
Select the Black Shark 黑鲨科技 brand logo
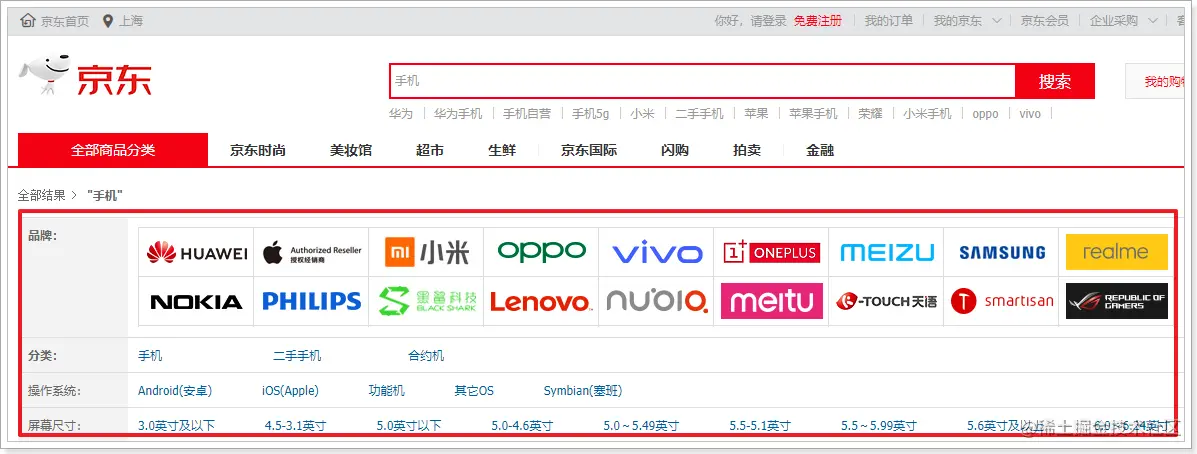click(x=428, y=301)
